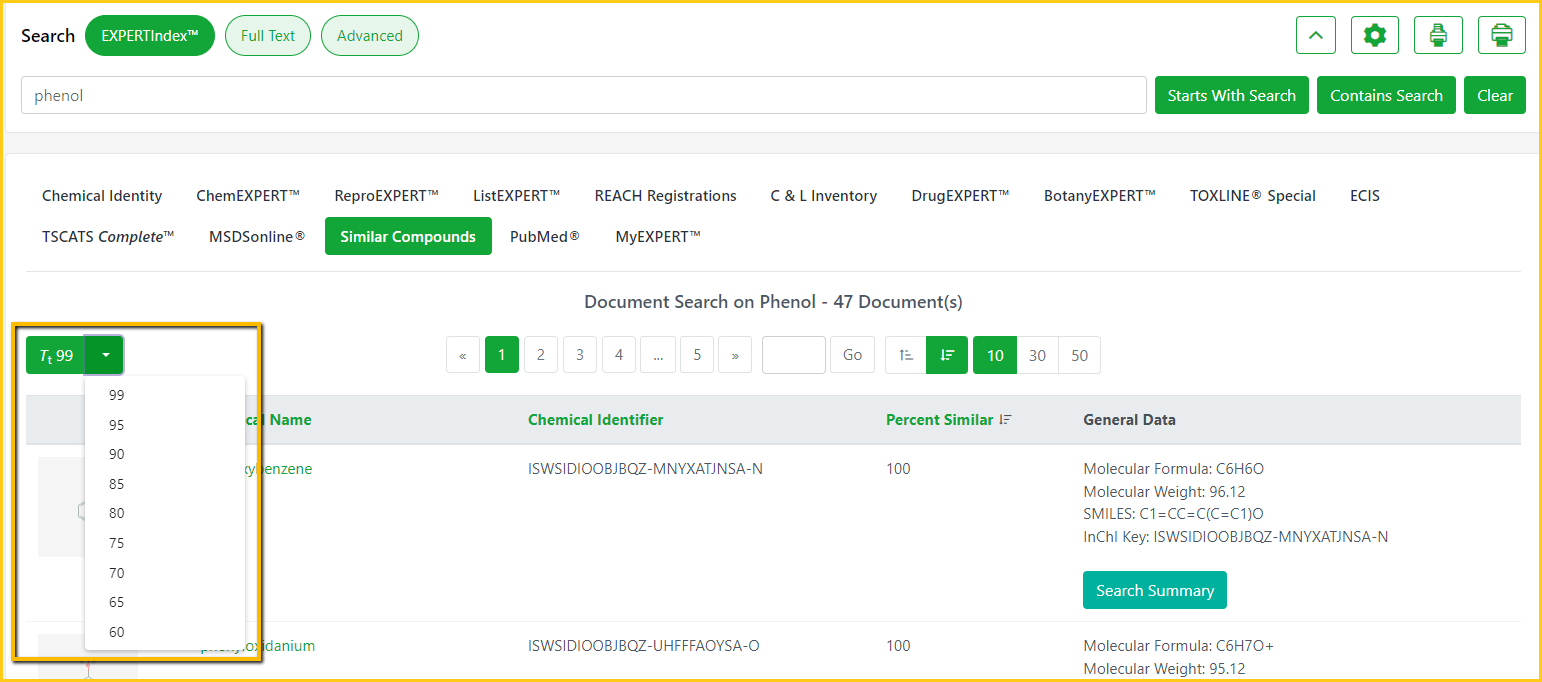The image size is (1542, 682).
Task: Open the ChemEXPERT tab
Action: (x=248, y=196)
